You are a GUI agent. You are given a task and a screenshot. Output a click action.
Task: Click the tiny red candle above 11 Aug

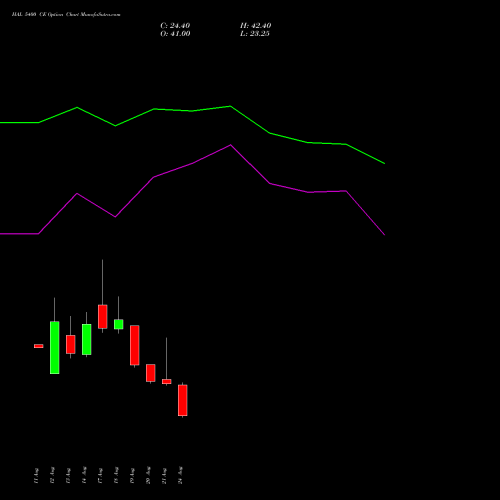(39, 346)
